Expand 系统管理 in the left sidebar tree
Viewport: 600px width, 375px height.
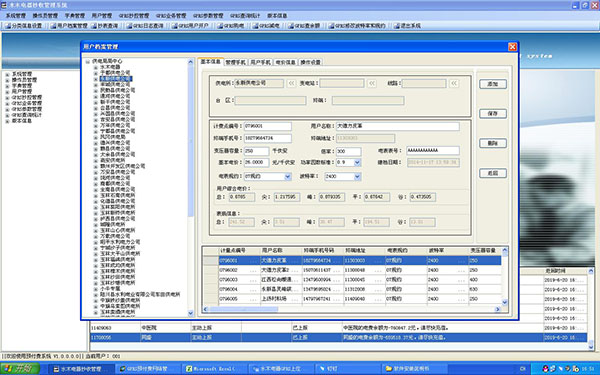[x=7, y=74]
